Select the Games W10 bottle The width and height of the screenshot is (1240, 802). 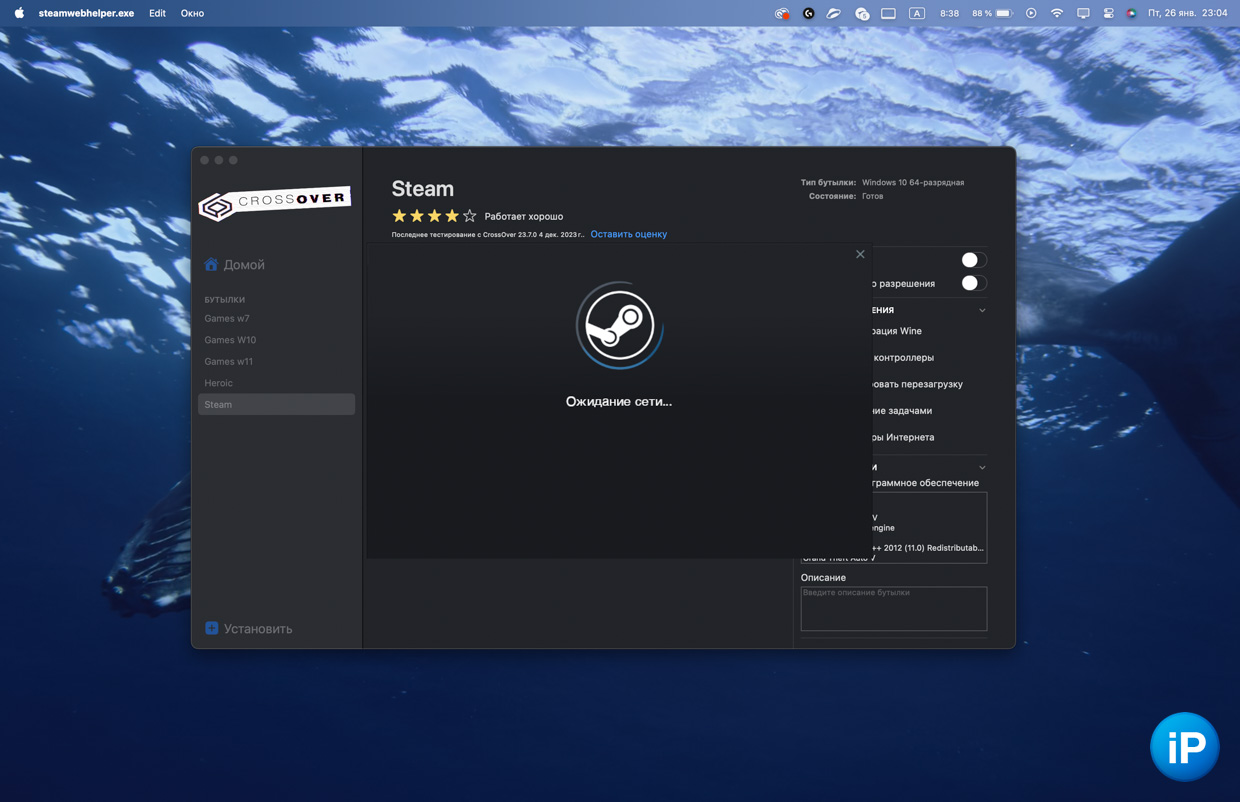(276, 340)
